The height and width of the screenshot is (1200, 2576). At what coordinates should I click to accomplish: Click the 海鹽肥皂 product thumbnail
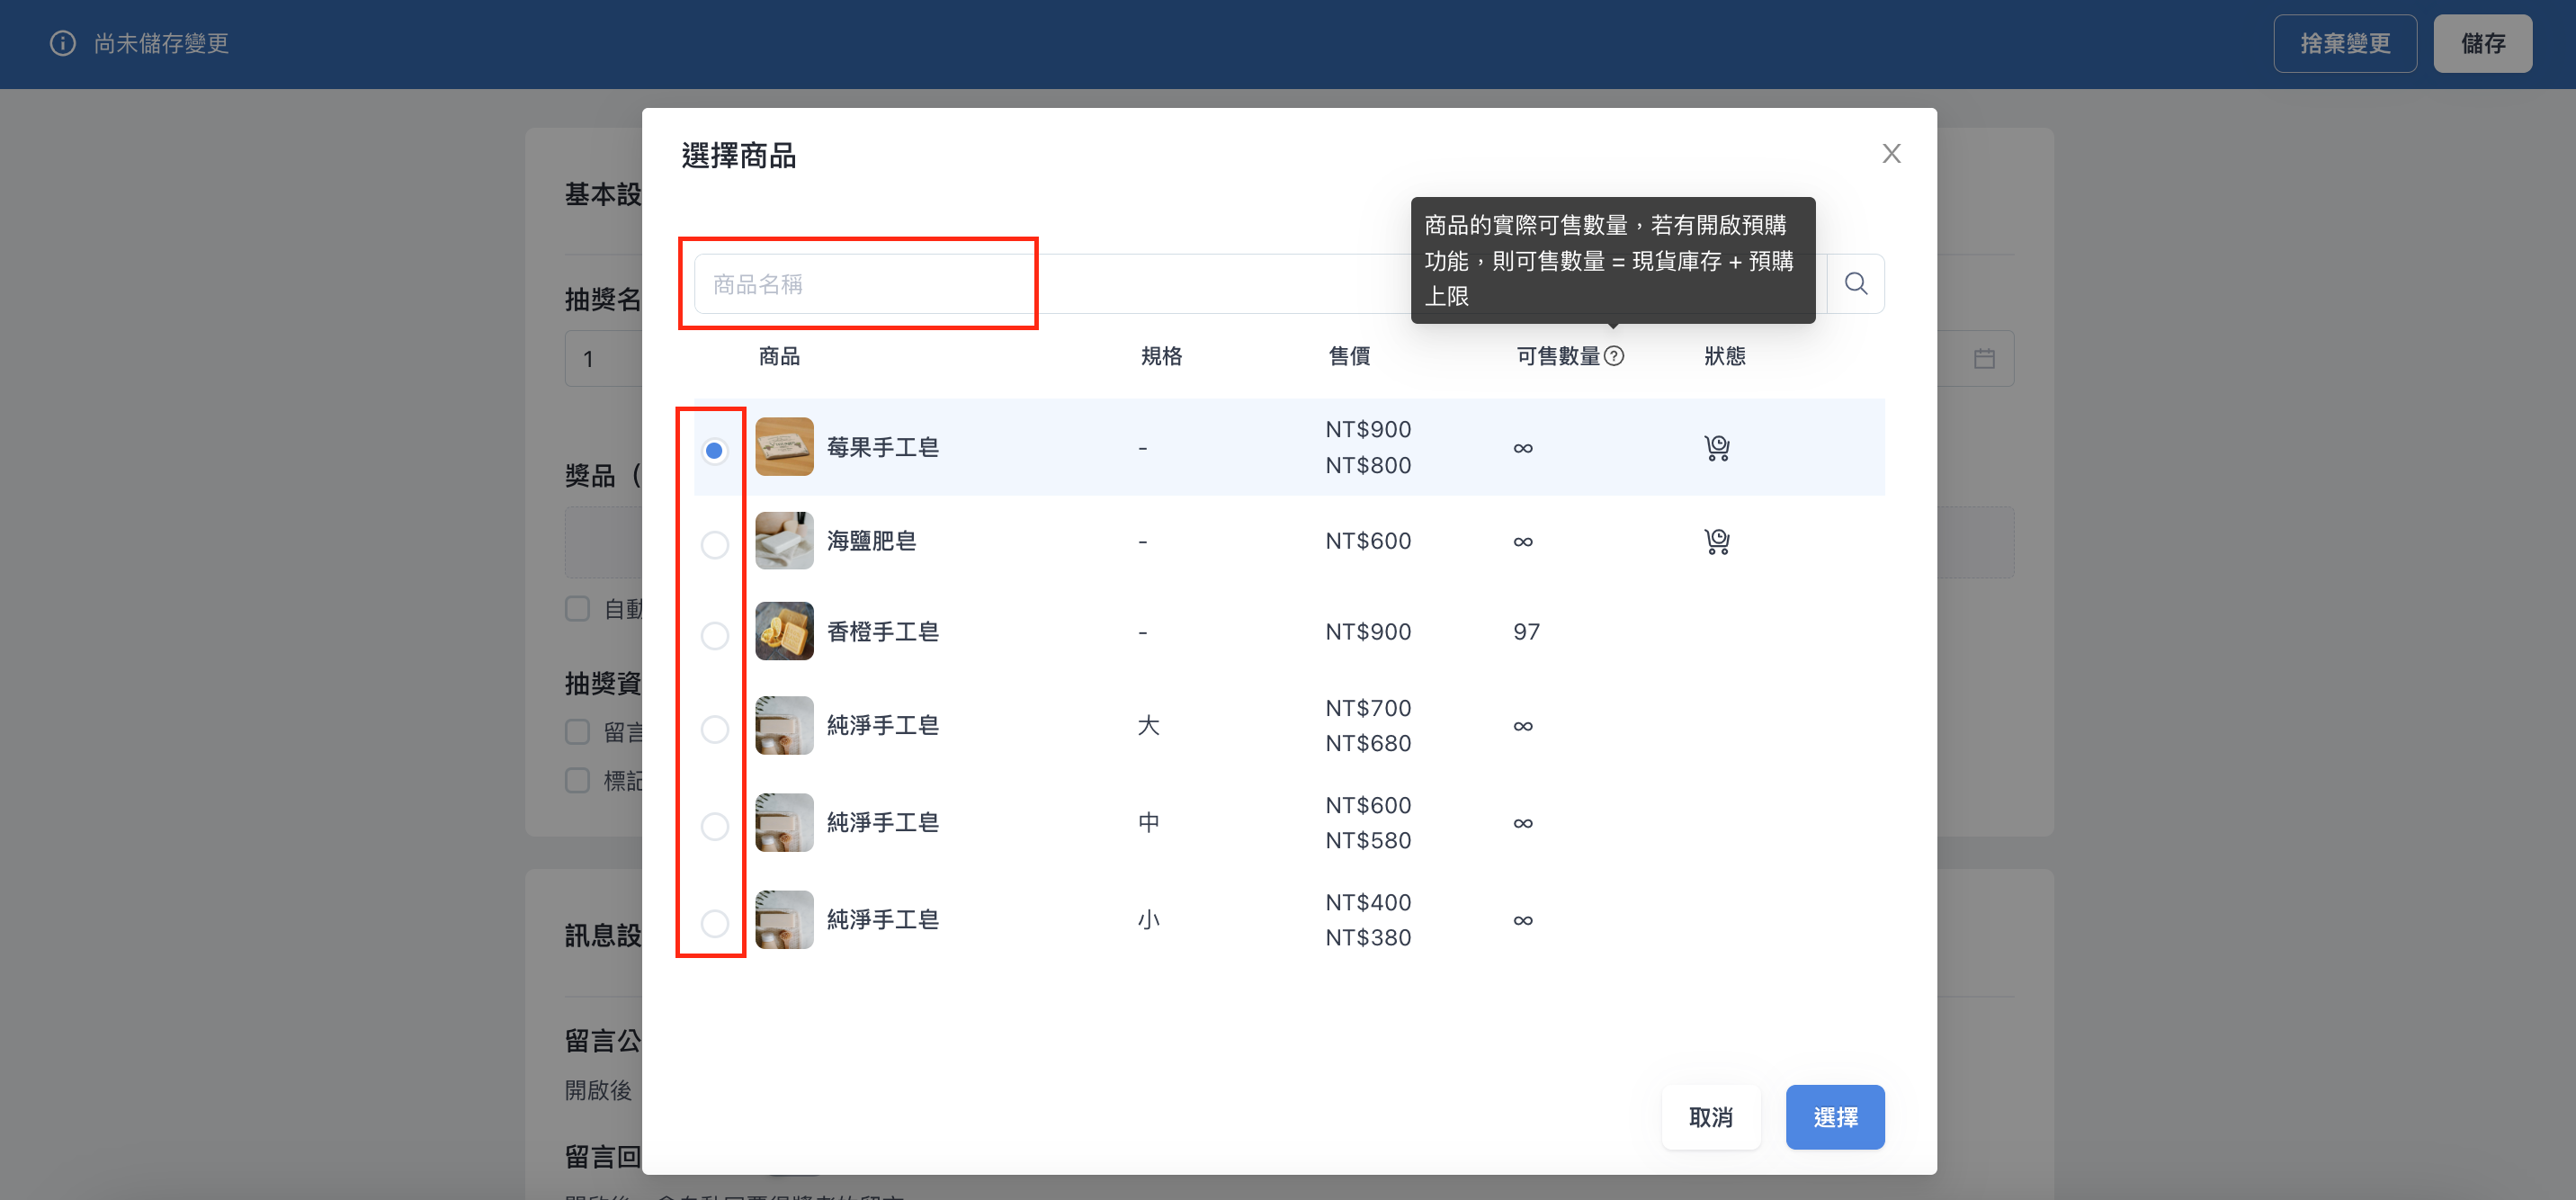[x=784, y=540]
